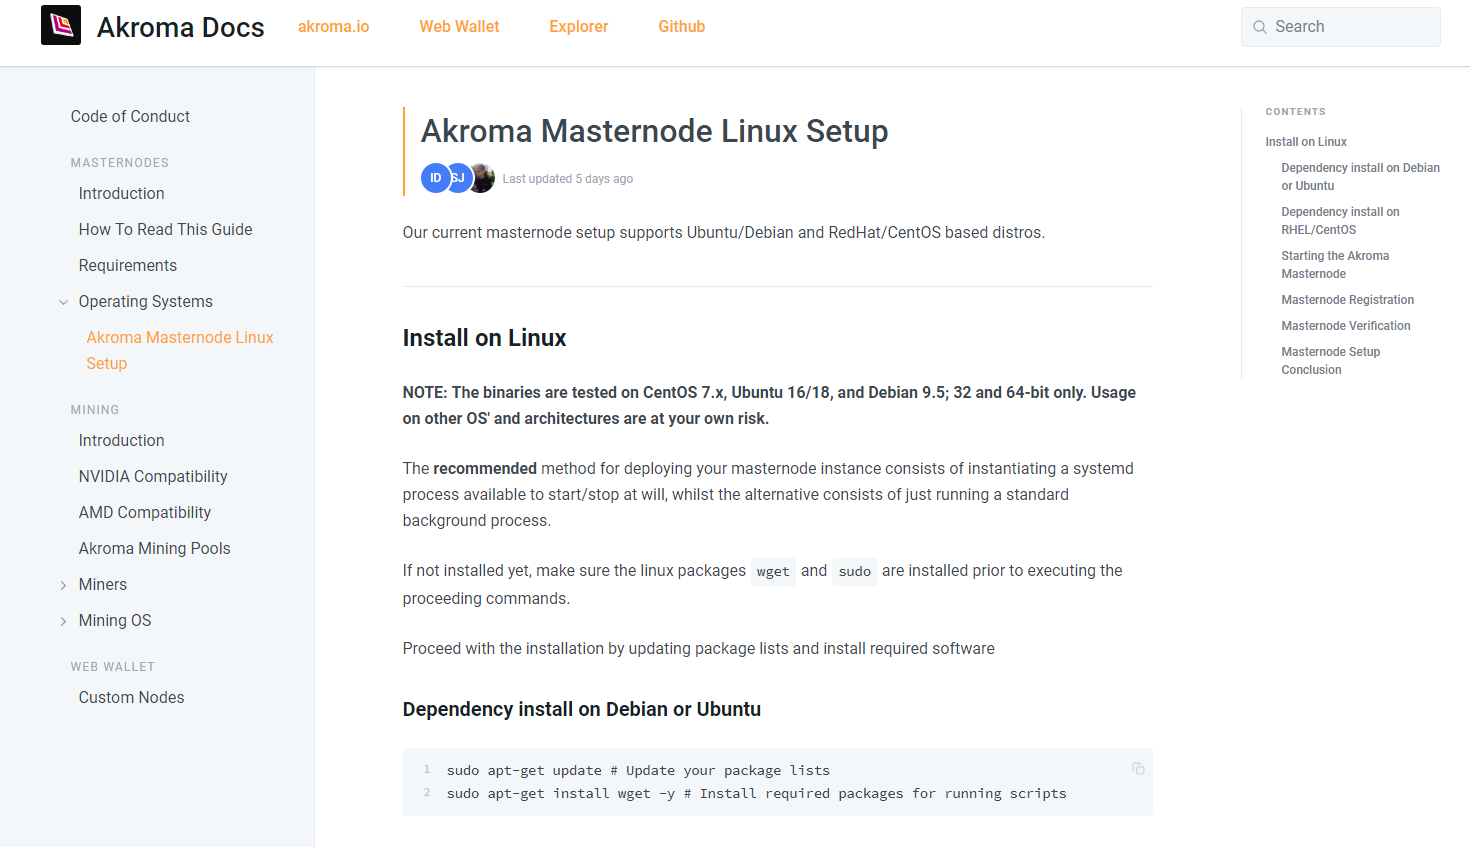Image resolution: width=1470 pixels, height=847 pixels.
Task: Open the Explorer nav link
Action: pos(578,27)
